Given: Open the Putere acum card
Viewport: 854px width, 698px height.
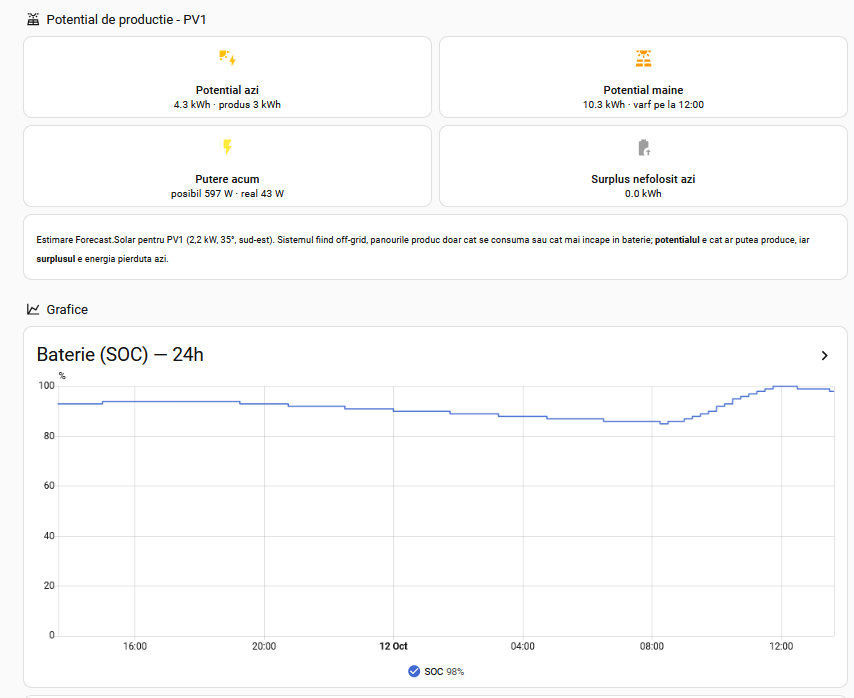Looking at the screenshot, I should click(x=227, y=166).
